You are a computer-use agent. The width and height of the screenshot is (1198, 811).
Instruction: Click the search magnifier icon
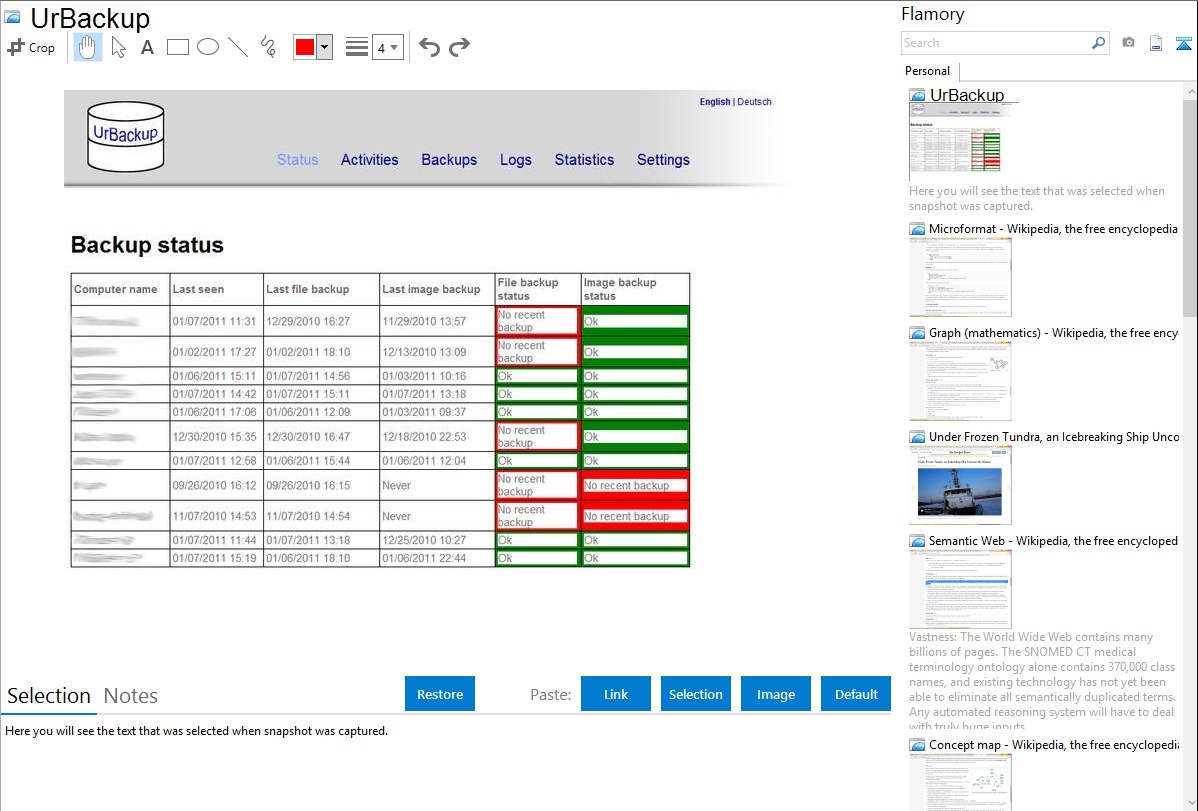click(1099, 43)
